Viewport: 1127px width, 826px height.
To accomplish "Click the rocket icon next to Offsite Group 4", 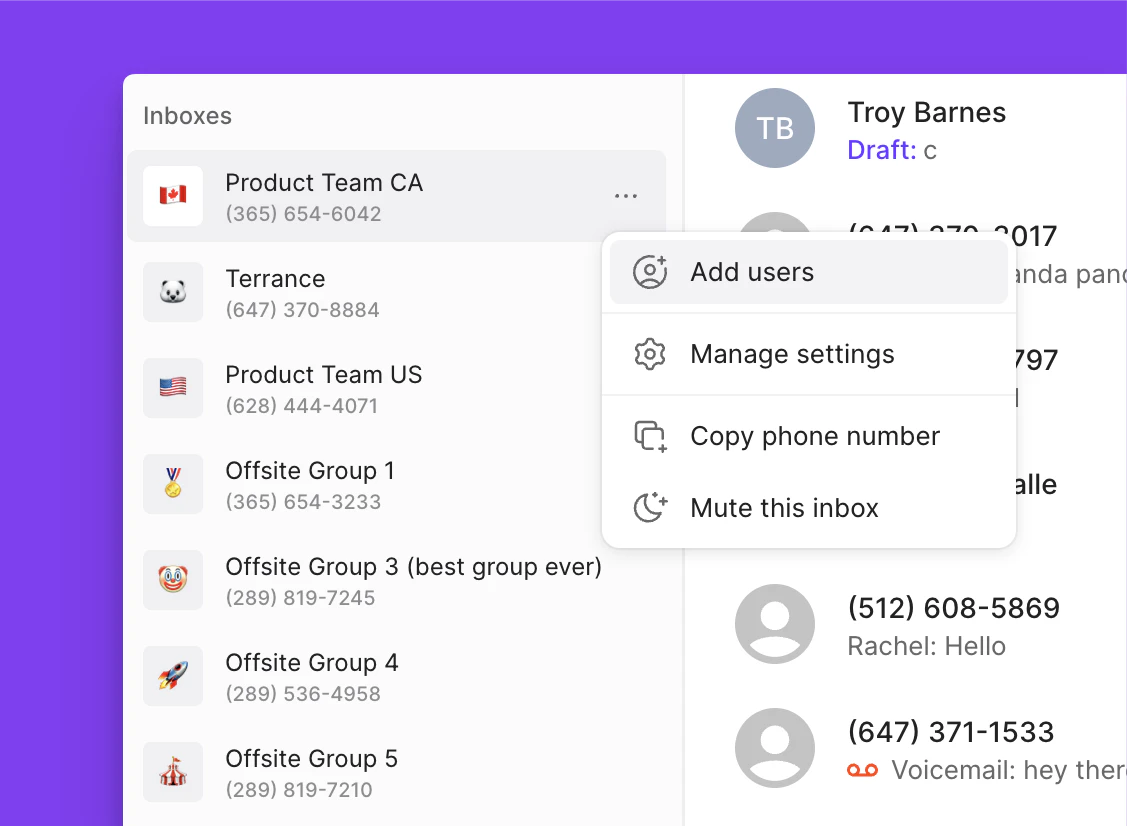I will [x=173, y=675].
